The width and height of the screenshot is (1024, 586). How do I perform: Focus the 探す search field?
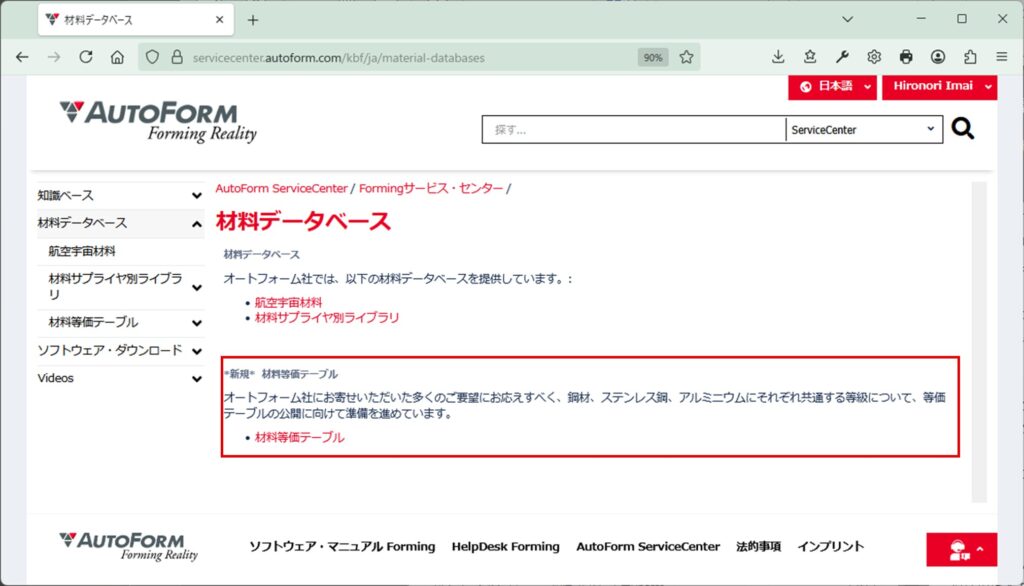633,130
